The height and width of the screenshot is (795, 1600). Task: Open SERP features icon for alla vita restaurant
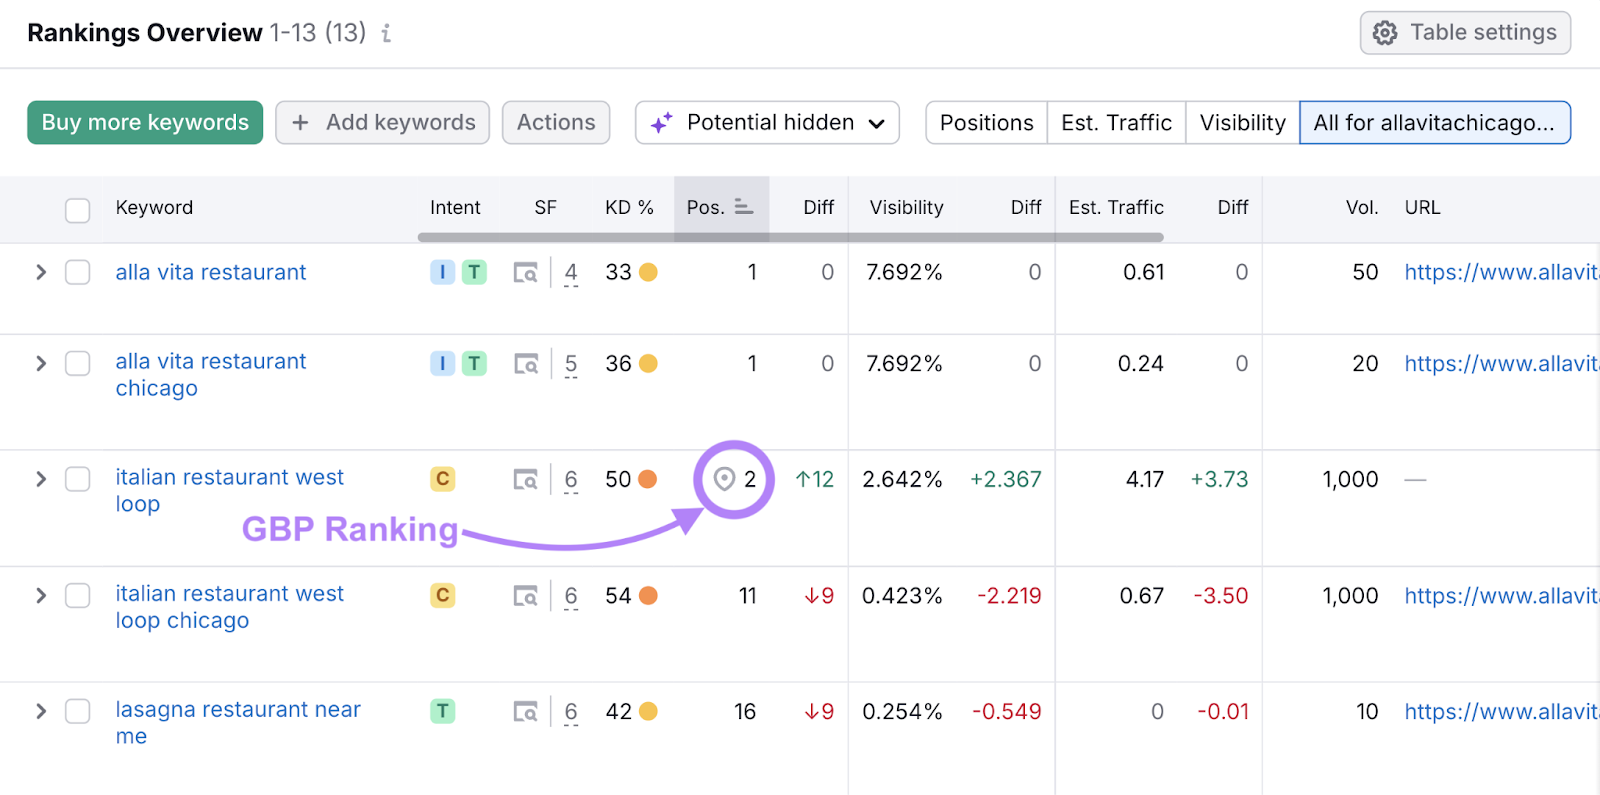click(525, 273)
